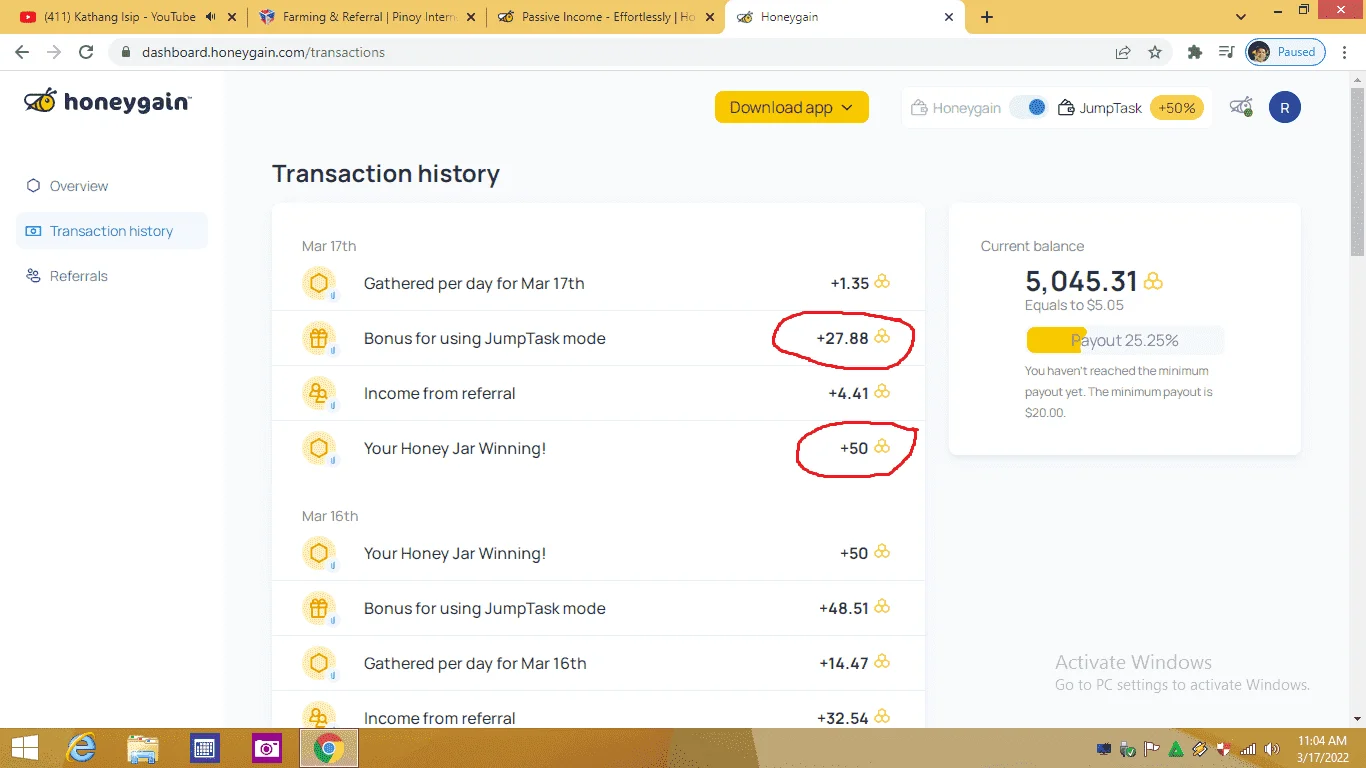Mute the YouTube tab audio icon
Image resolution: width=1366 pixels, height=768 pixels.
point(210,17)
